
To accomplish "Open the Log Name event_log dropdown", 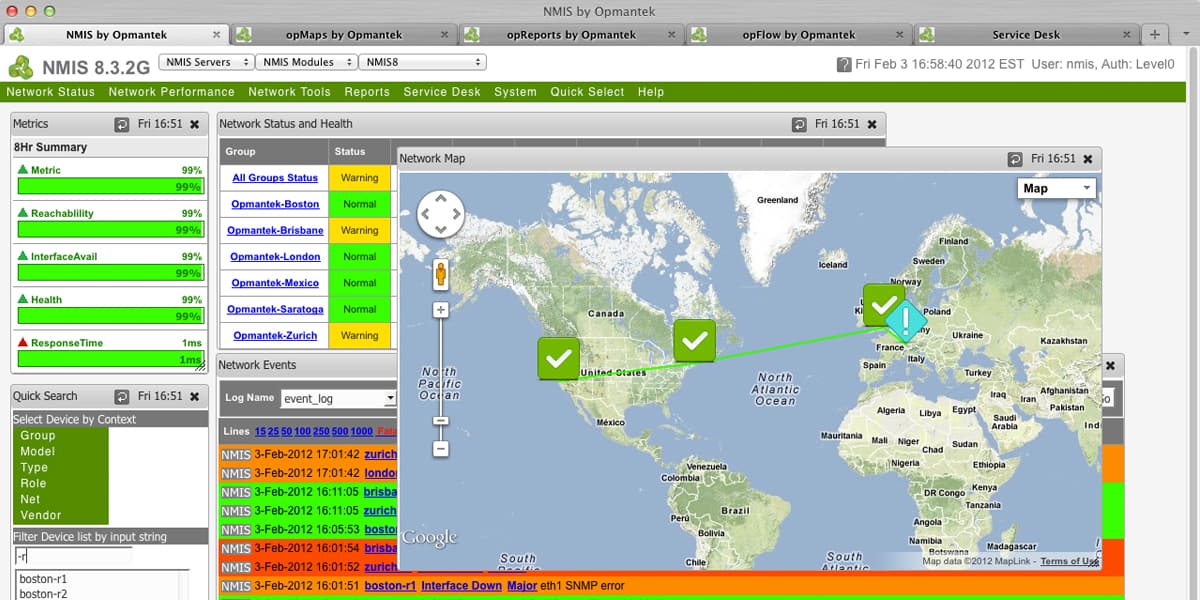I will click(x=339, y=399).
